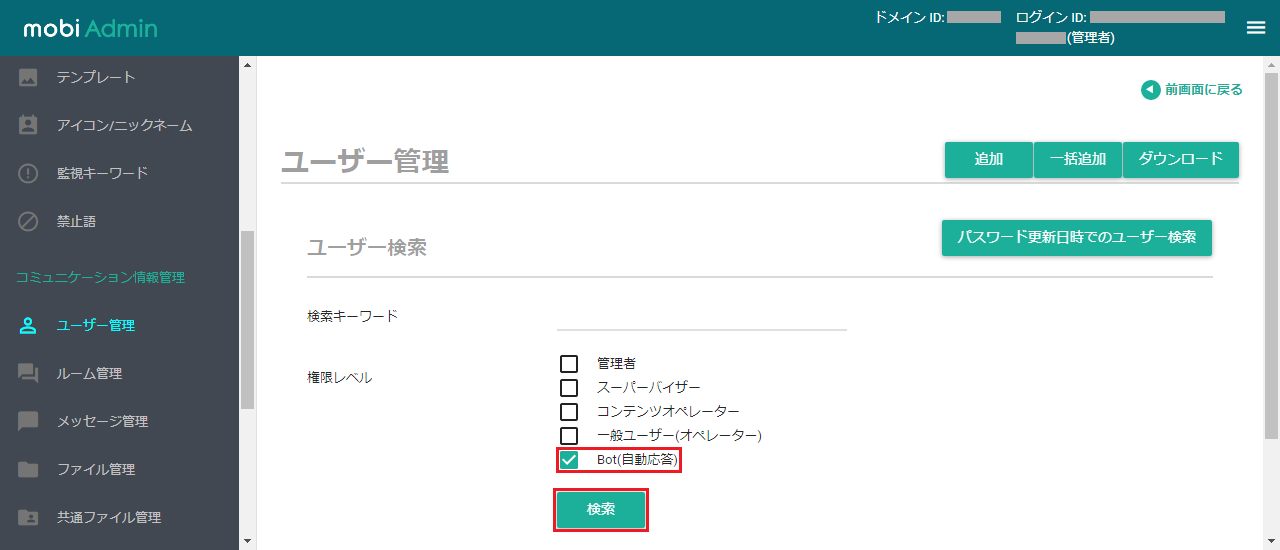Click the 禁止語 prohibited circle icon

coord(28,221)
